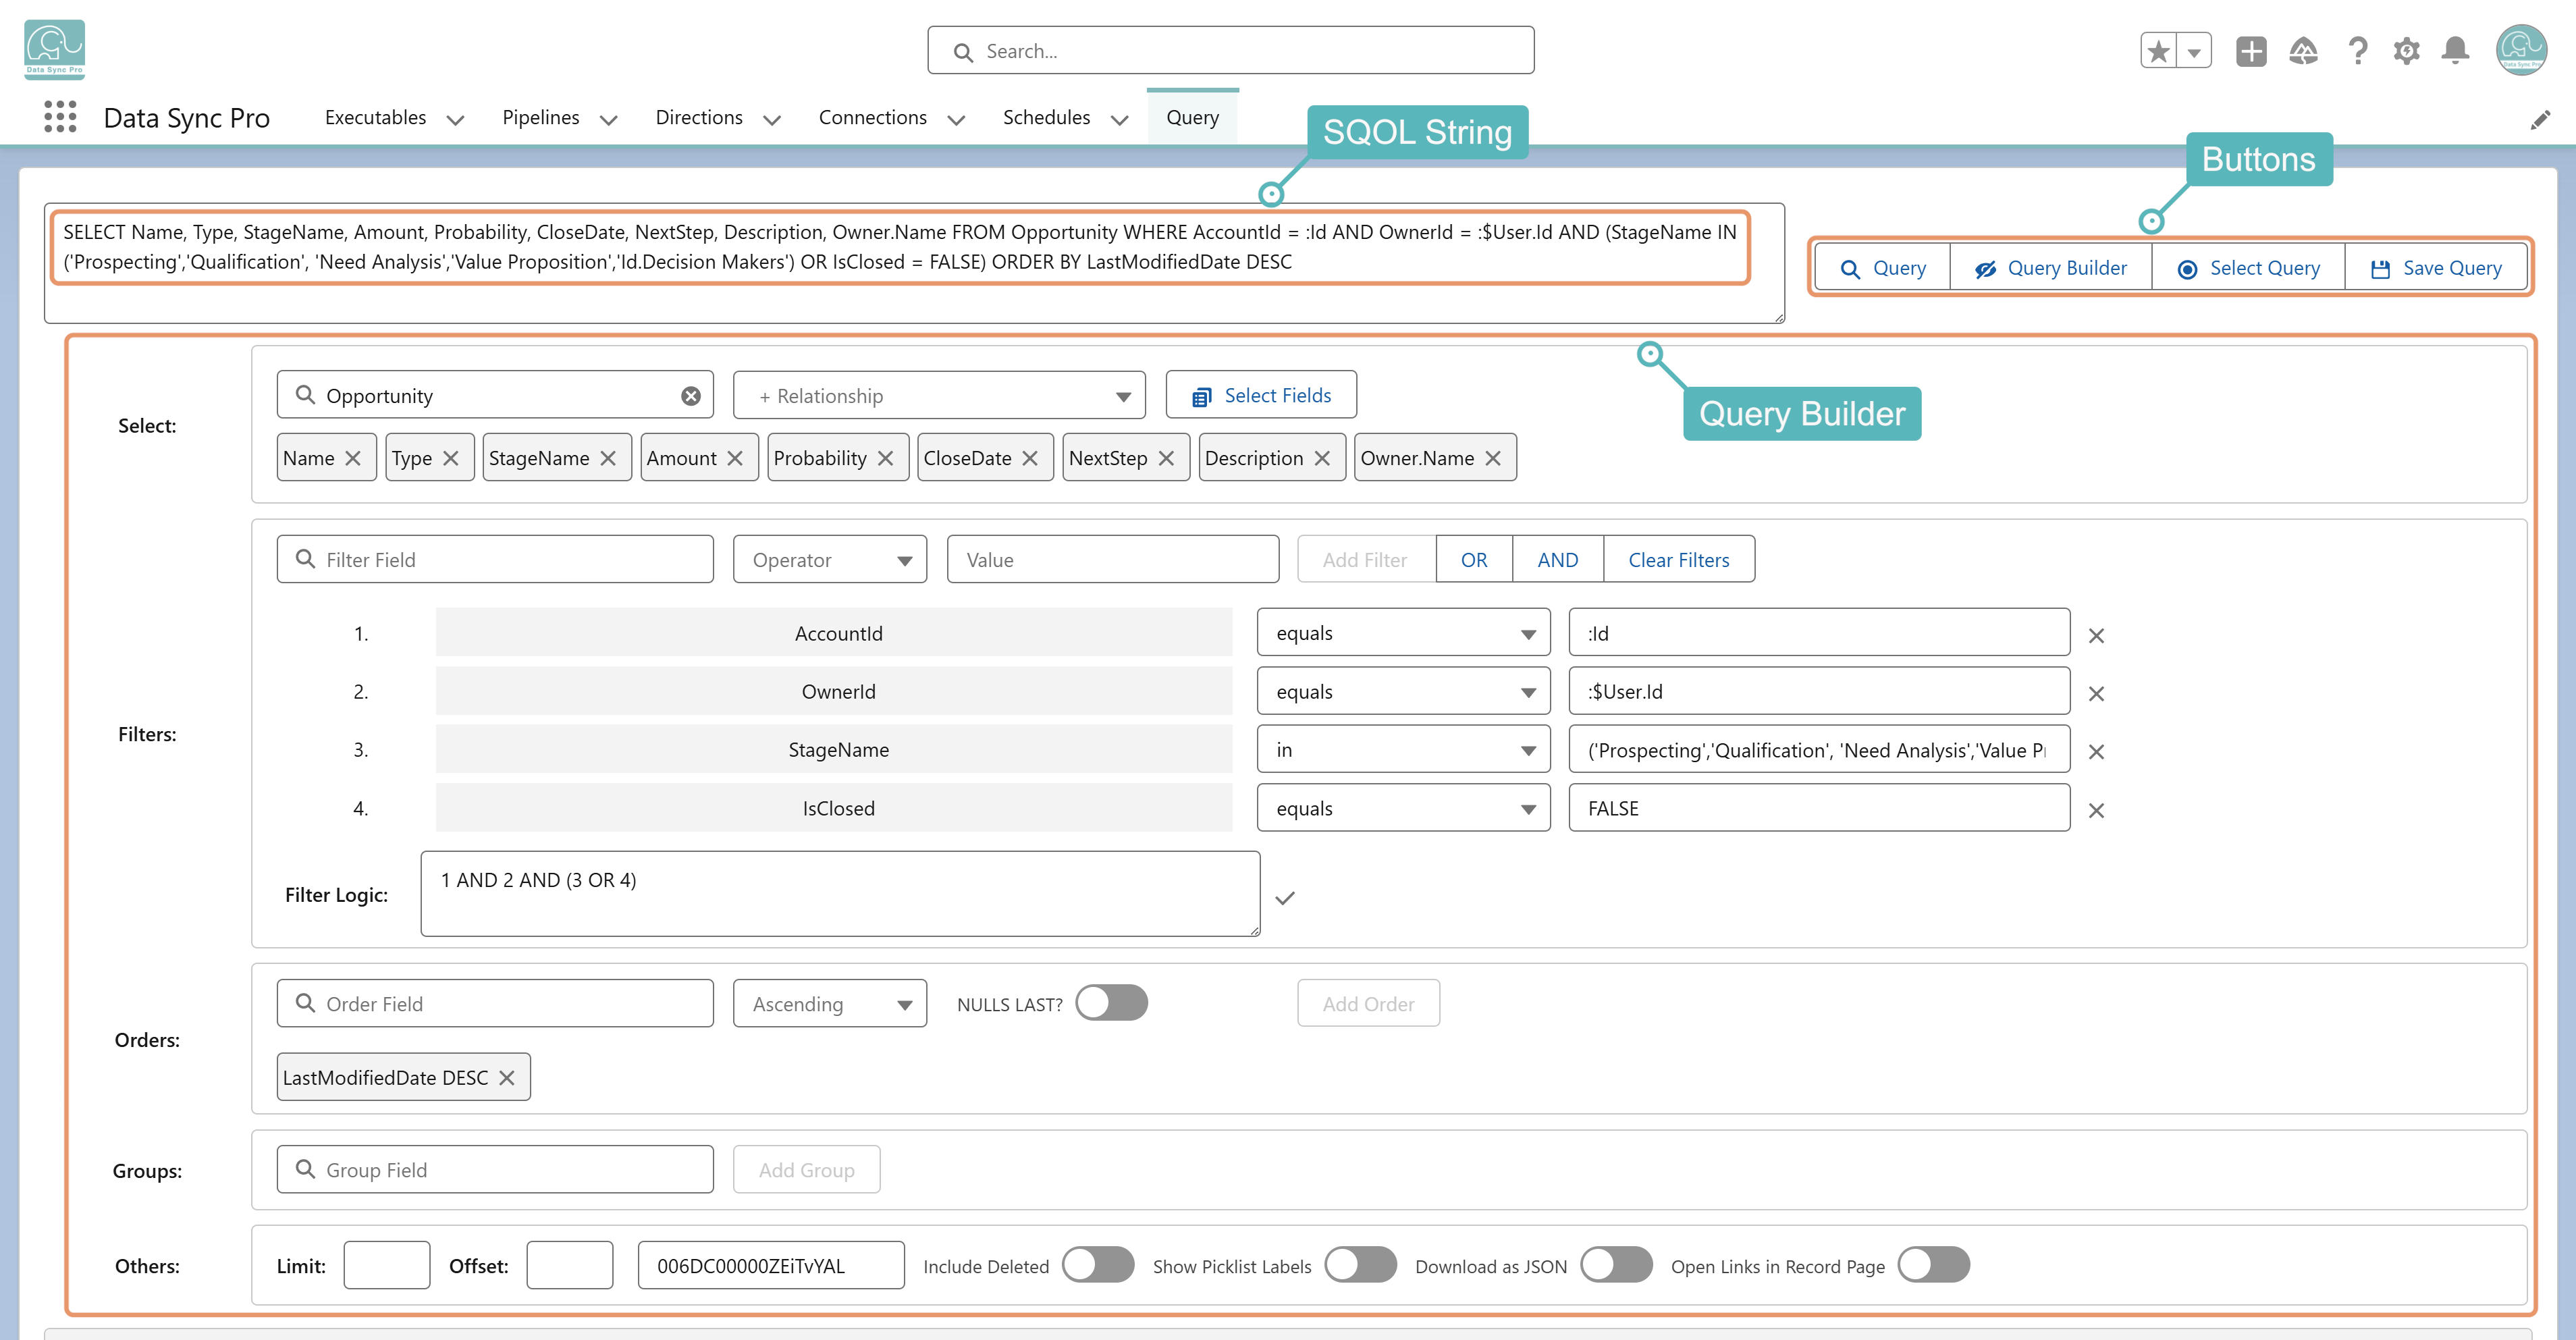Click the Clear Filters button

tap(1678, 560)
